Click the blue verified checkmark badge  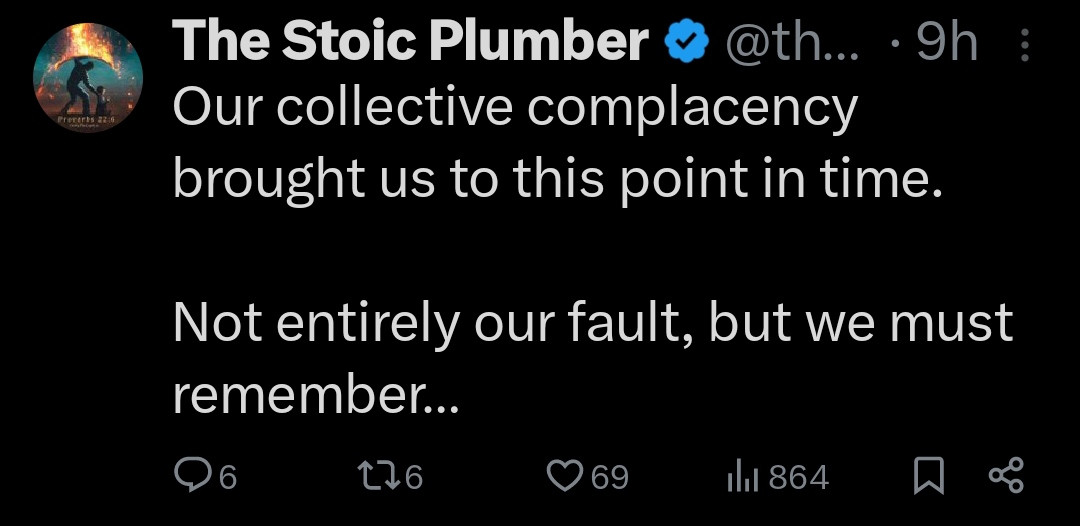pyautogui.click(x=688, y=45)
